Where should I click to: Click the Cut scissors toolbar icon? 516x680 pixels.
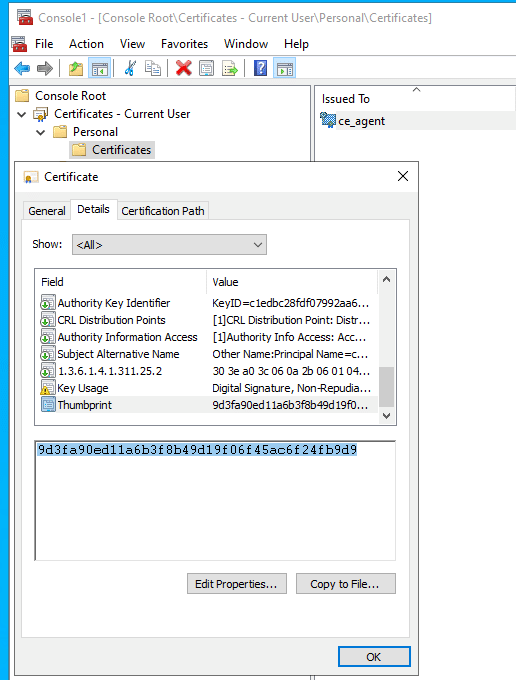[130, 69]
